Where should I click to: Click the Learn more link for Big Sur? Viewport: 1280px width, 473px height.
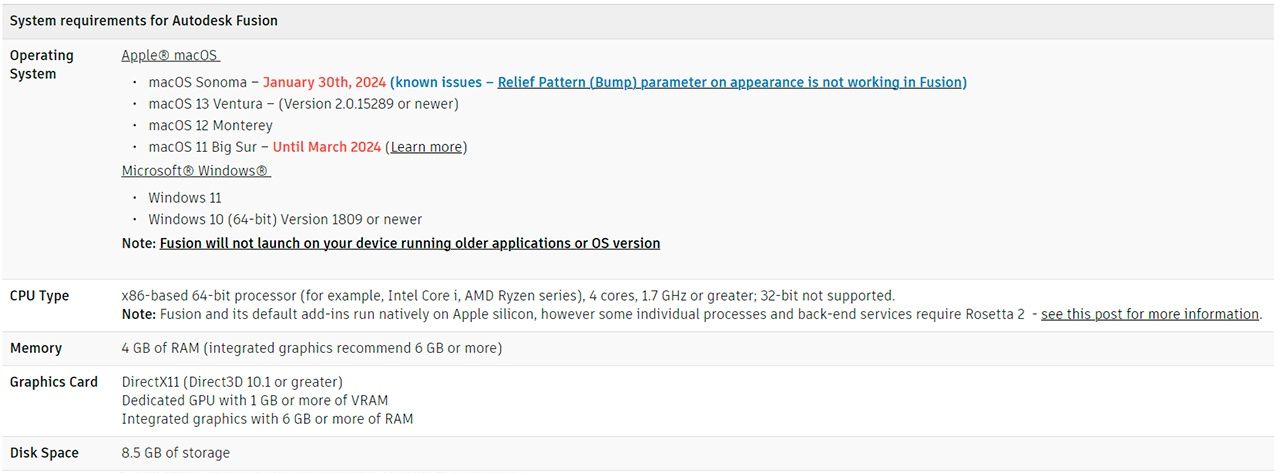coord(426,147)
